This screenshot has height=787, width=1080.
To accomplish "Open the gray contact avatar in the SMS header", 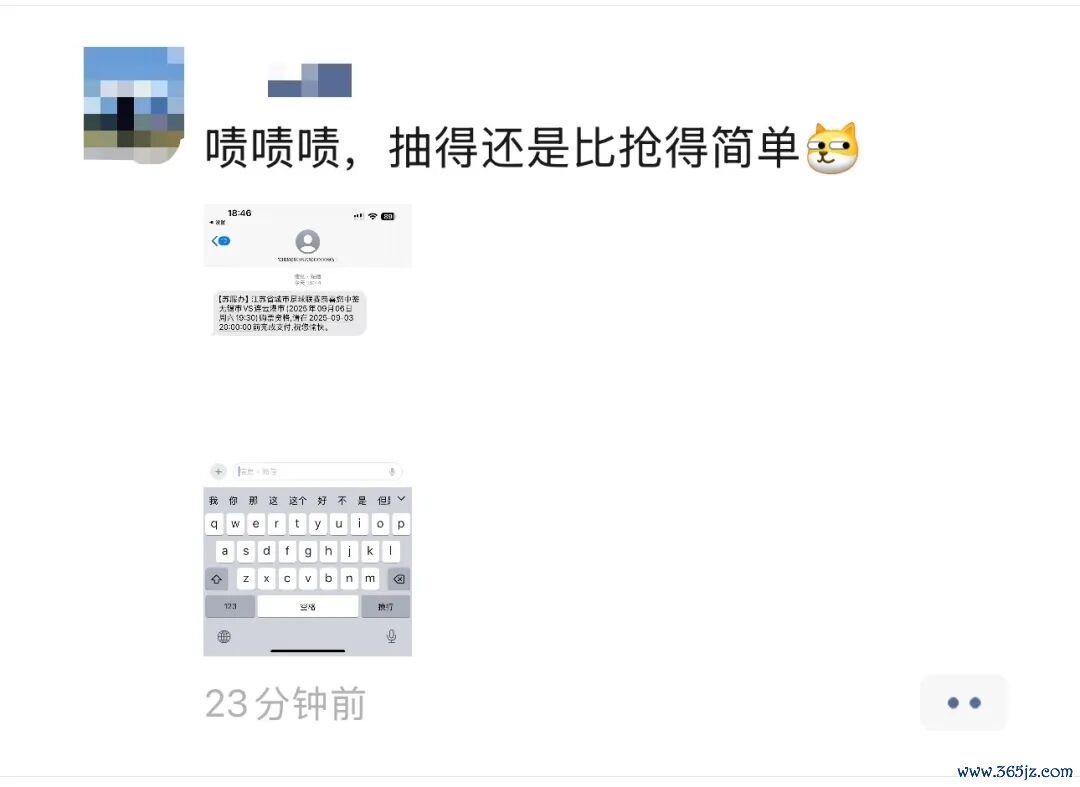I will [x=307, y=242].
